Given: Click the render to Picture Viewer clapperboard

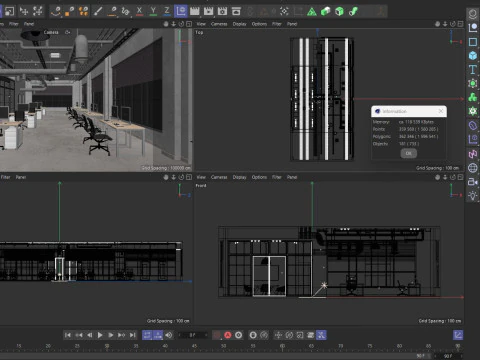Looking at the screenshot, I should click(x=208, y=11).
